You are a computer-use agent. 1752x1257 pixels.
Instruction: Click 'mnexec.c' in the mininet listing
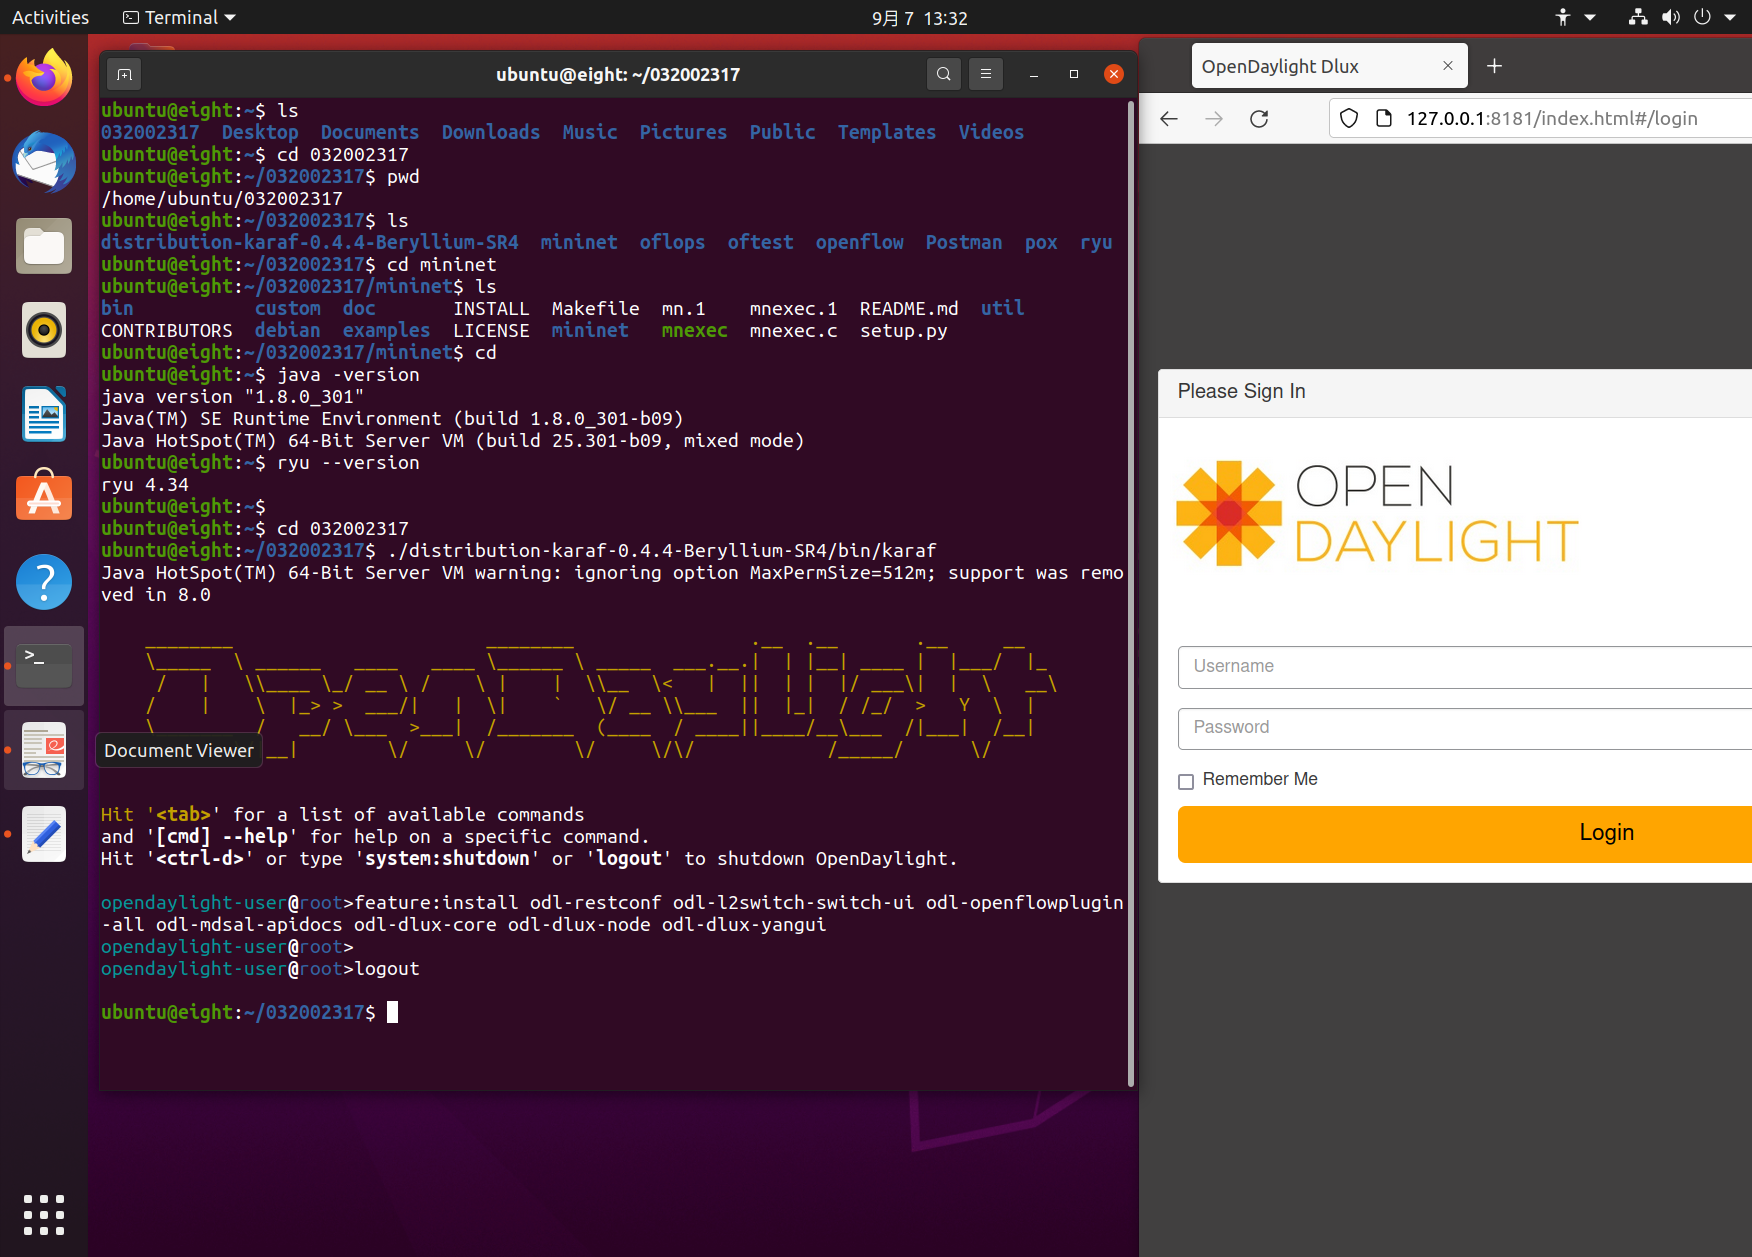[x=794, y=330]
